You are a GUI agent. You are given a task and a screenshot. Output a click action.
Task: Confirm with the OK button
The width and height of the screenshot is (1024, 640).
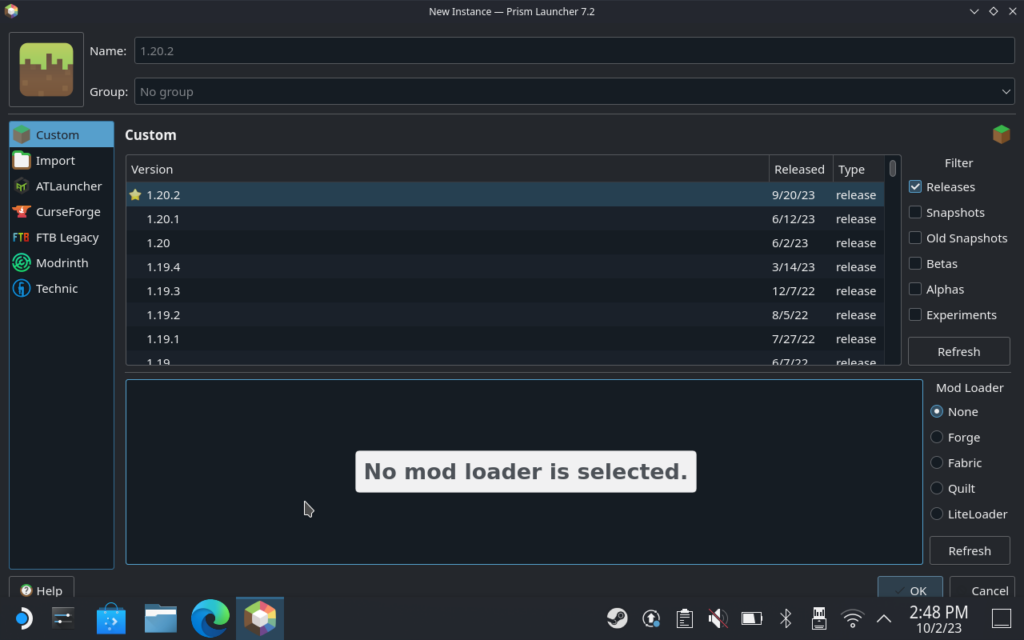910,589
